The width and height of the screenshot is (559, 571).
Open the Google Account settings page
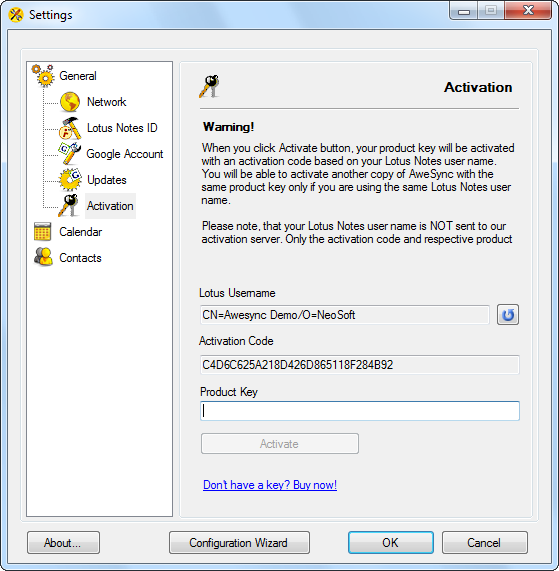point(125,154)
